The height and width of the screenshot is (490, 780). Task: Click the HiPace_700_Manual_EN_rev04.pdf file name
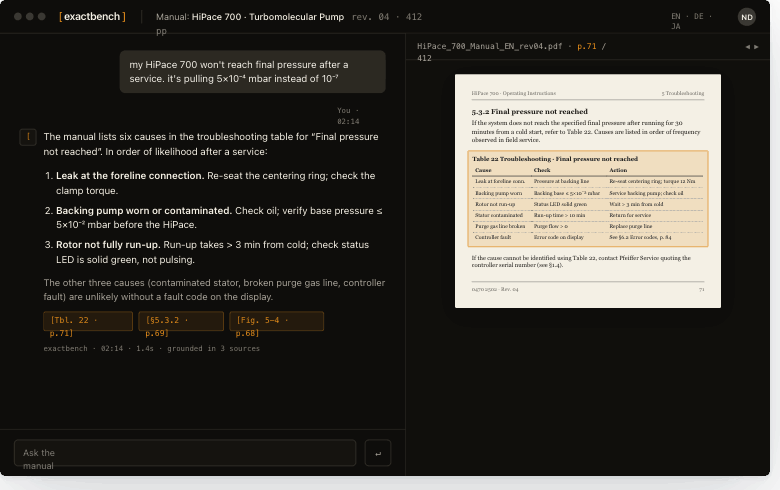pos(489,46)
